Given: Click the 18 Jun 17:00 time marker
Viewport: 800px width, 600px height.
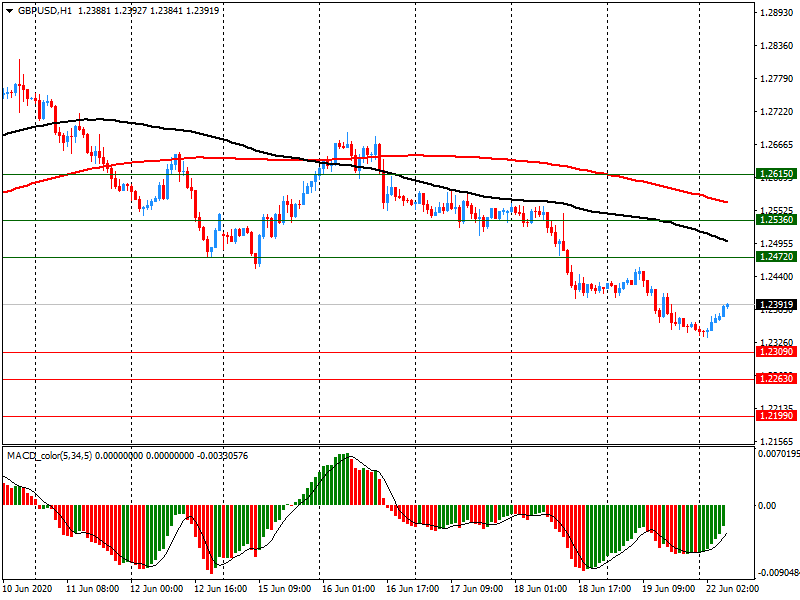Looking at the screenshot, I should click(602, 590).
